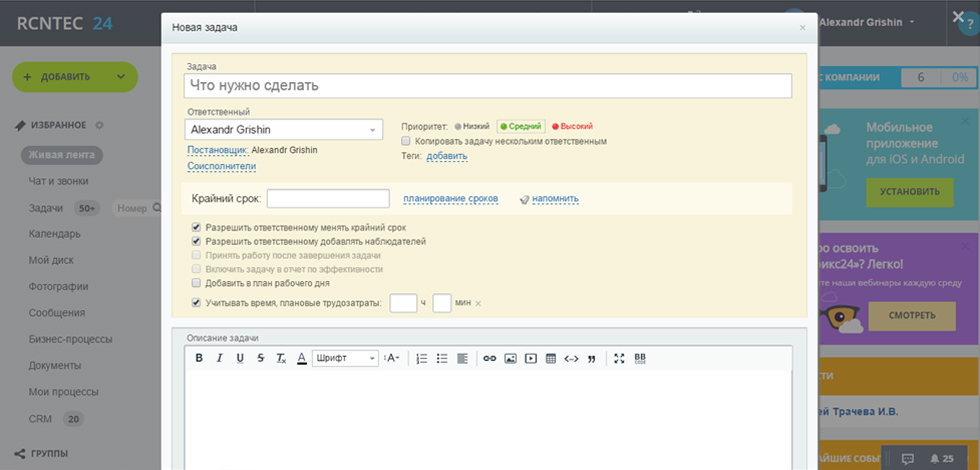Switch the editor to BB code mode
The image size is (980, 470).
click(x=640, y=358)
